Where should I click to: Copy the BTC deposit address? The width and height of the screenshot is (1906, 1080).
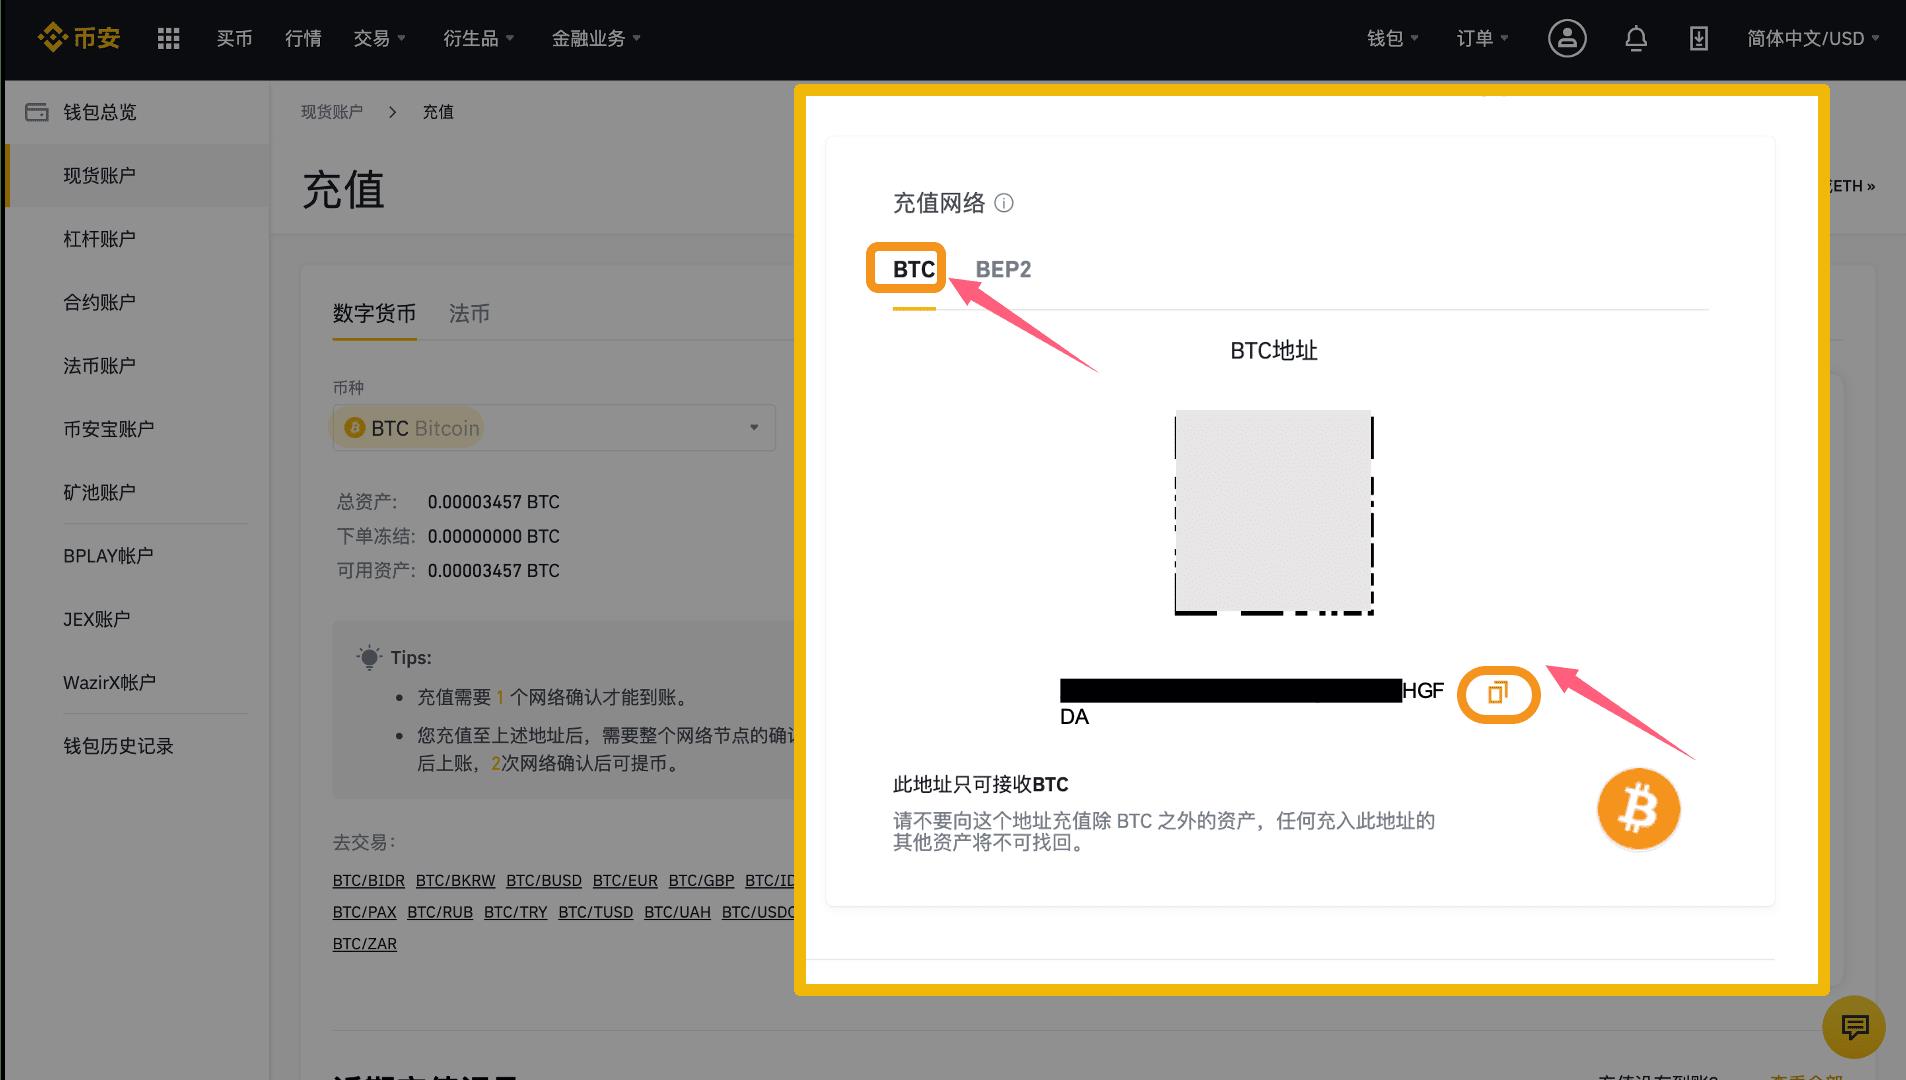click(x=1498, y=693)
